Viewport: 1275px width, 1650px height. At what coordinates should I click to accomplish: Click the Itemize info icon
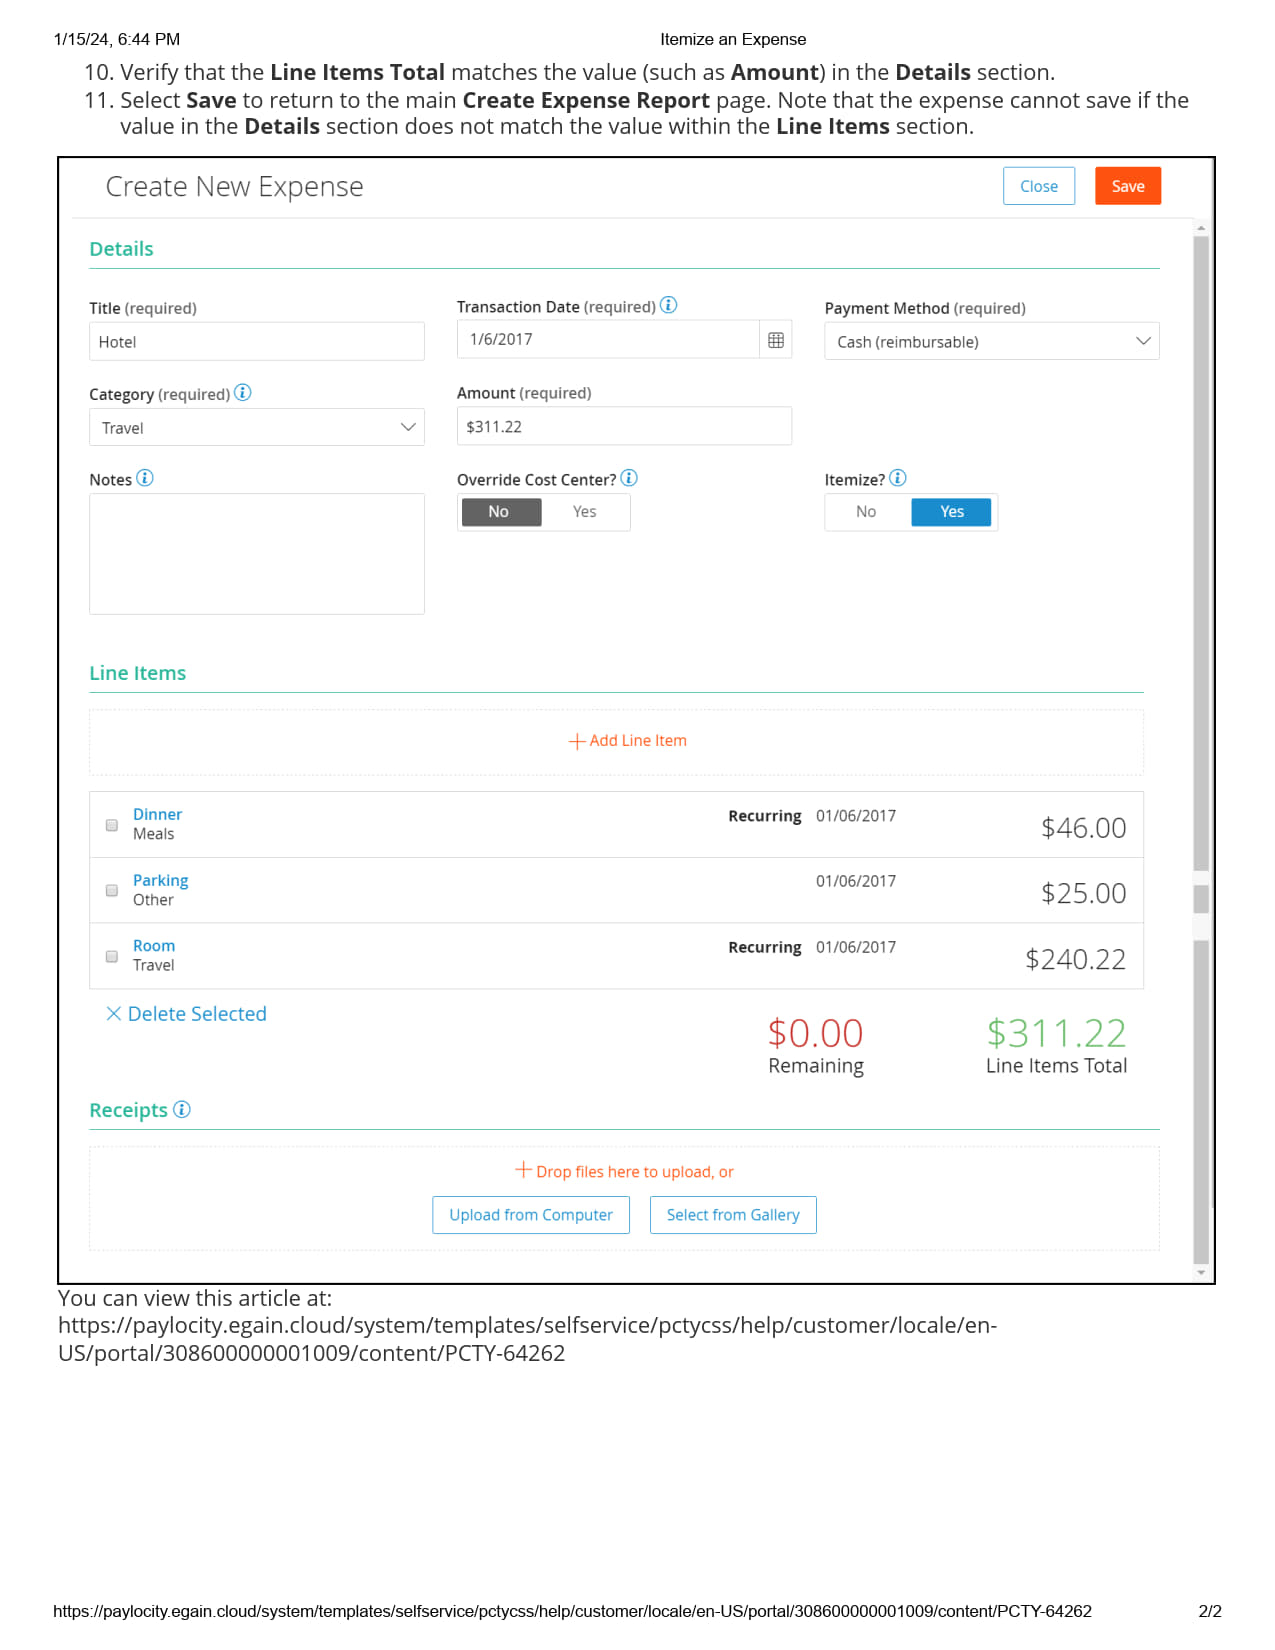tap(898, 478)
